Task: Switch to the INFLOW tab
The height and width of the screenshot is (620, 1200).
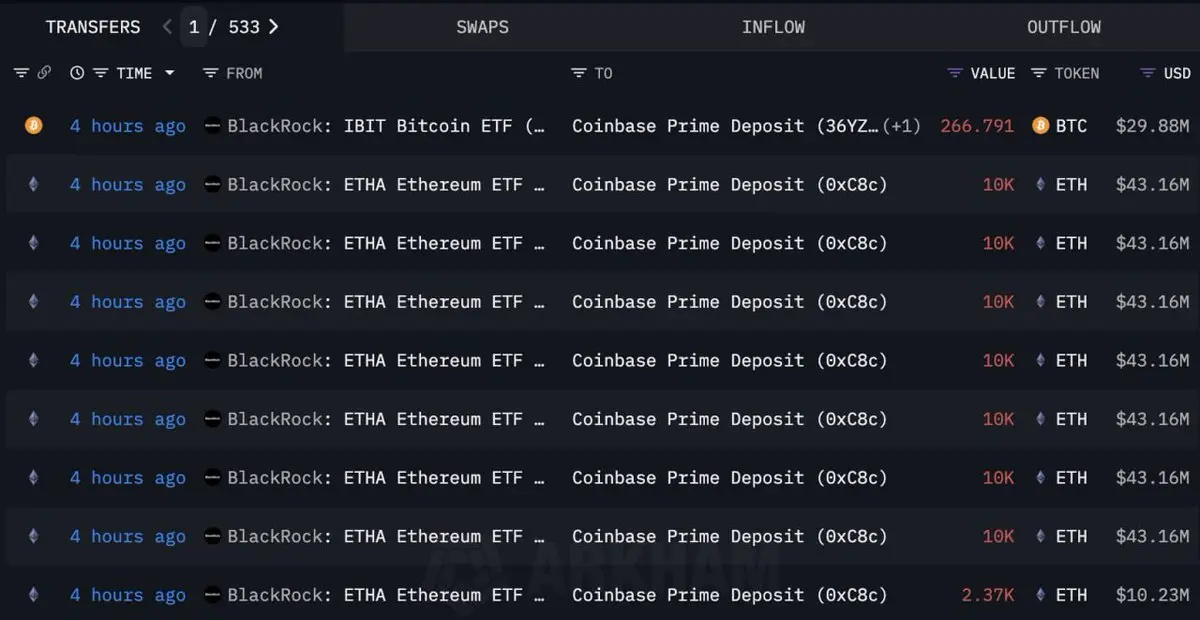Action: click(x=773, y=27)
